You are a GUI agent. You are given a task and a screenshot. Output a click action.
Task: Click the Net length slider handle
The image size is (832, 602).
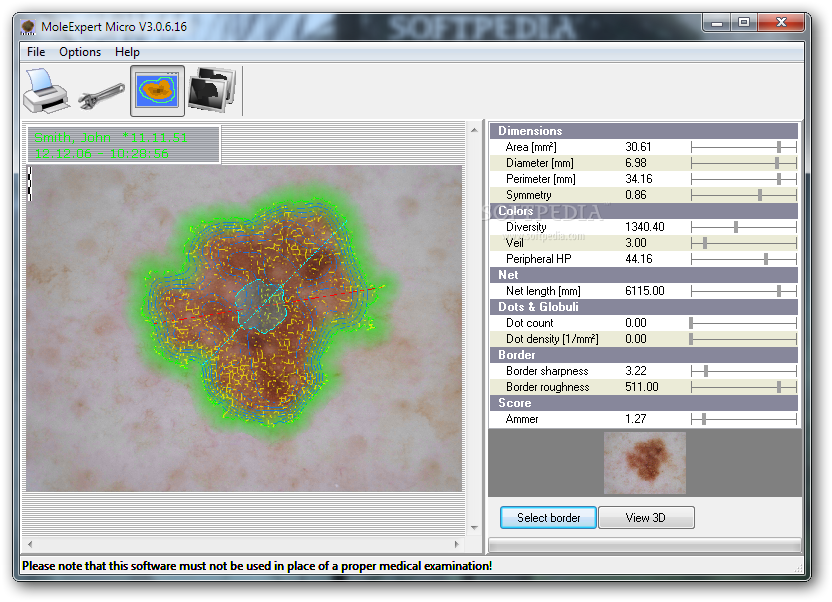coord(779,291)
